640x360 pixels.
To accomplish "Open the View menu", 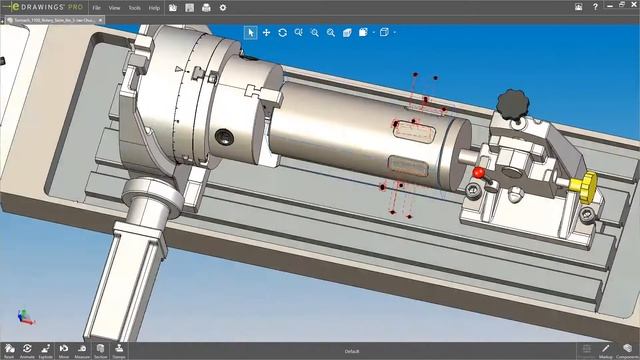I will coord(114,8).
